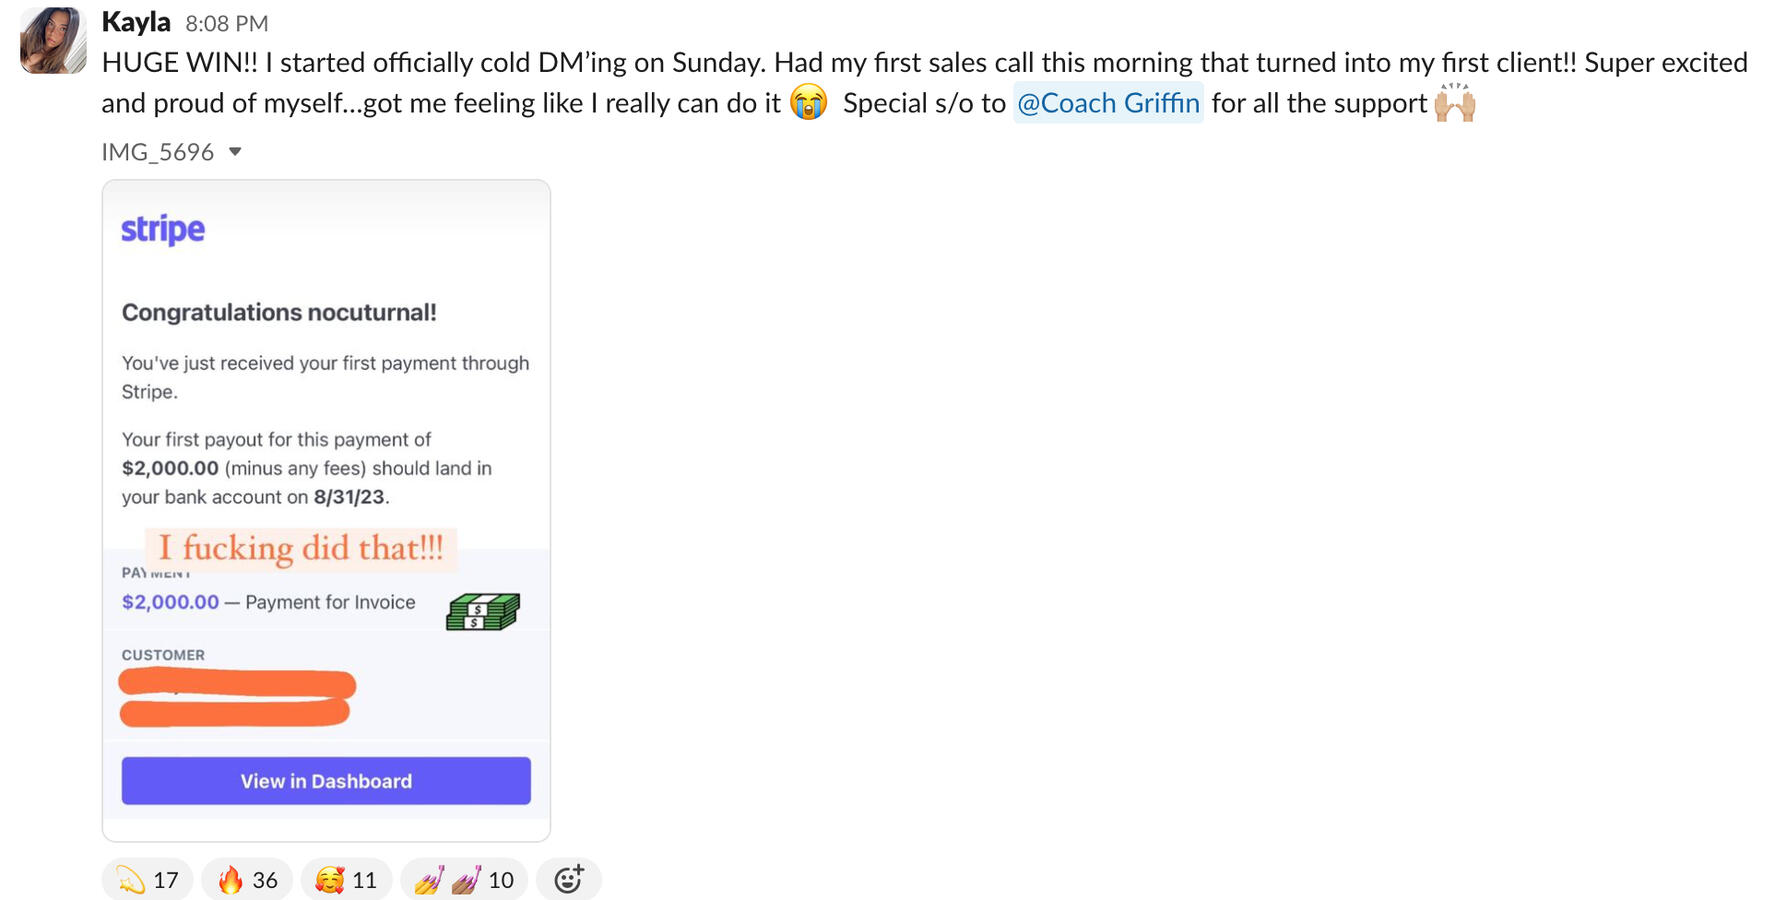Click the Congratulations nocuturnal! heading

[279, 312]
